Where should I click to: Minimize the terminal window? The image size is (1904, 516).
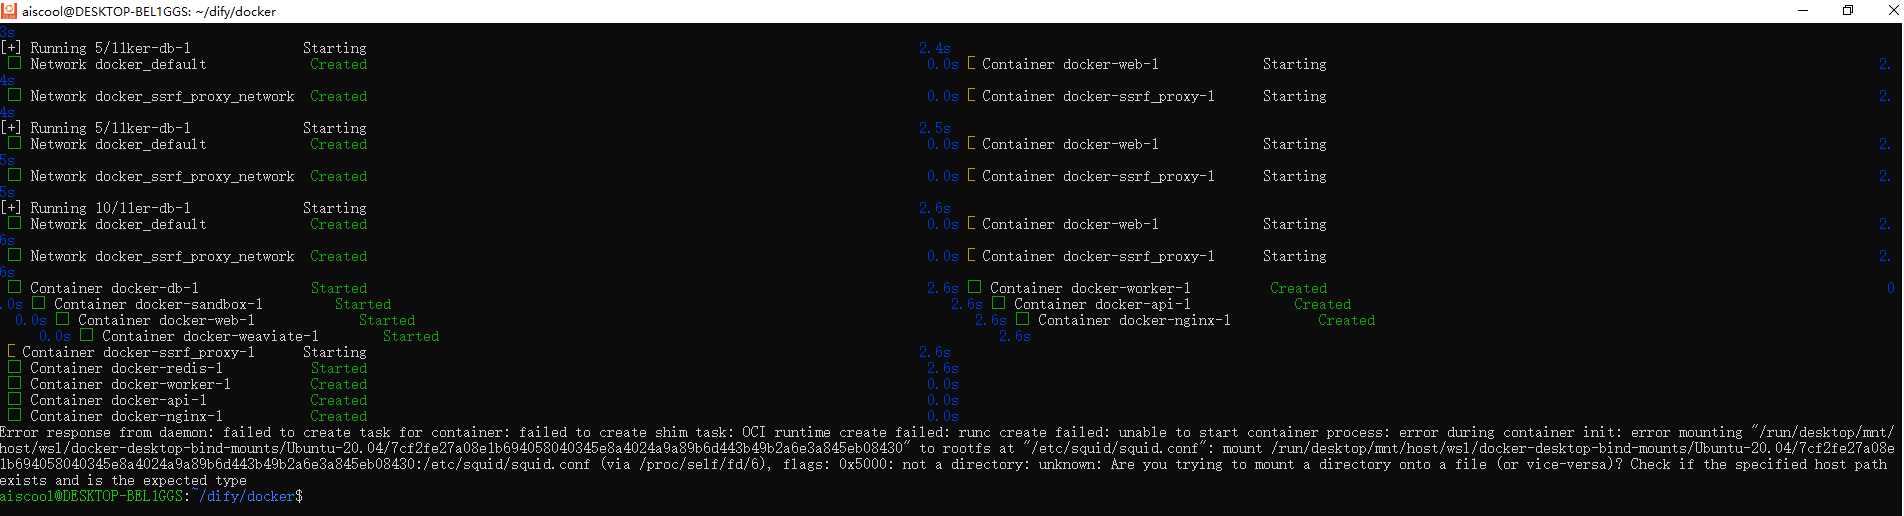point(1803,11)
